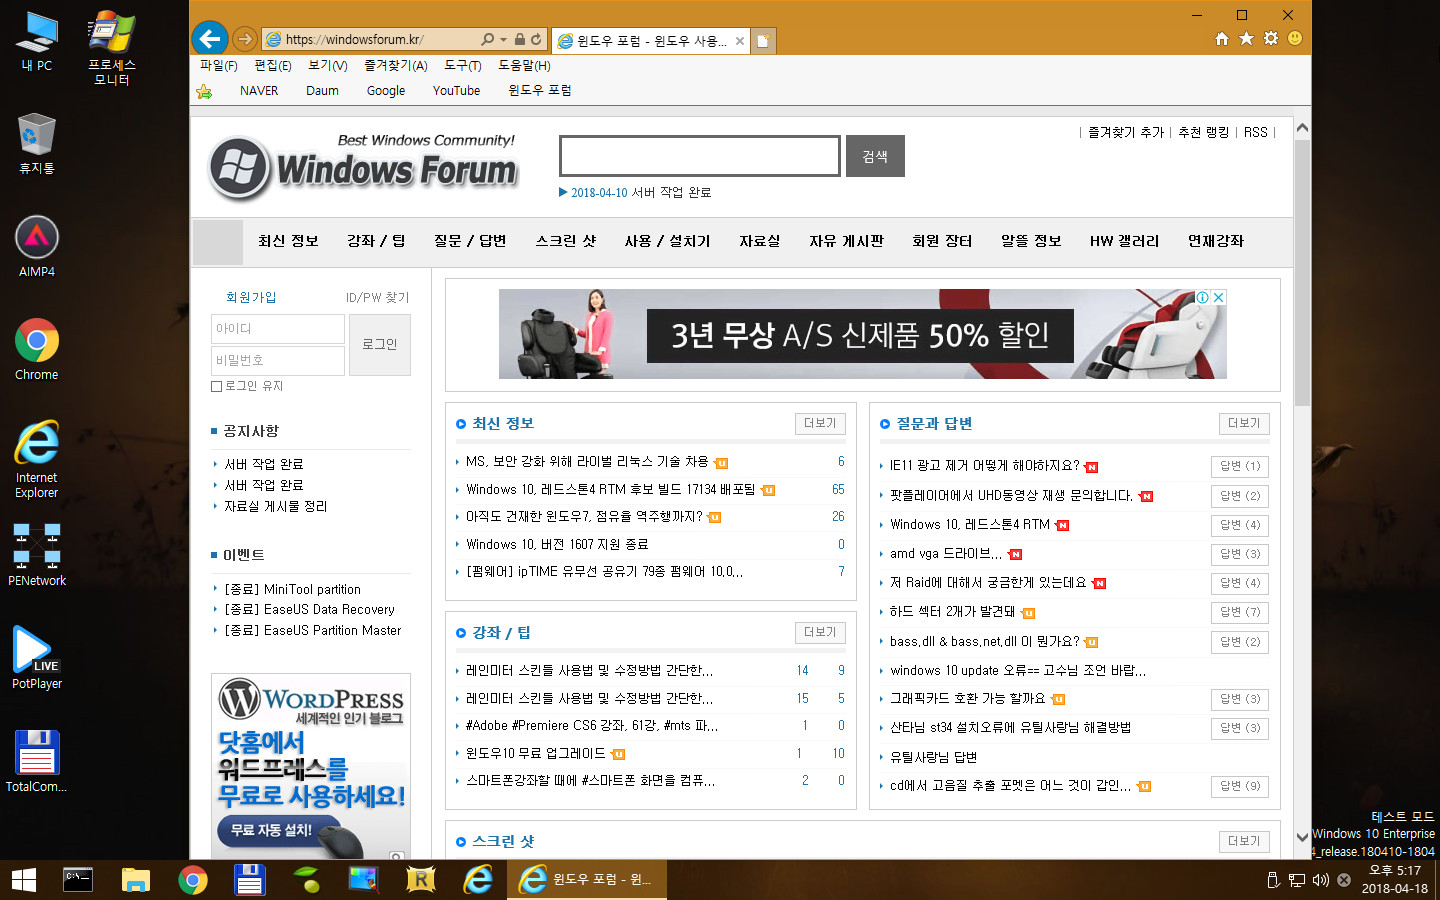Click 더보기 in the 강좌 / 팁 section
Screen dimensions: 1440x900
[820, 632]
